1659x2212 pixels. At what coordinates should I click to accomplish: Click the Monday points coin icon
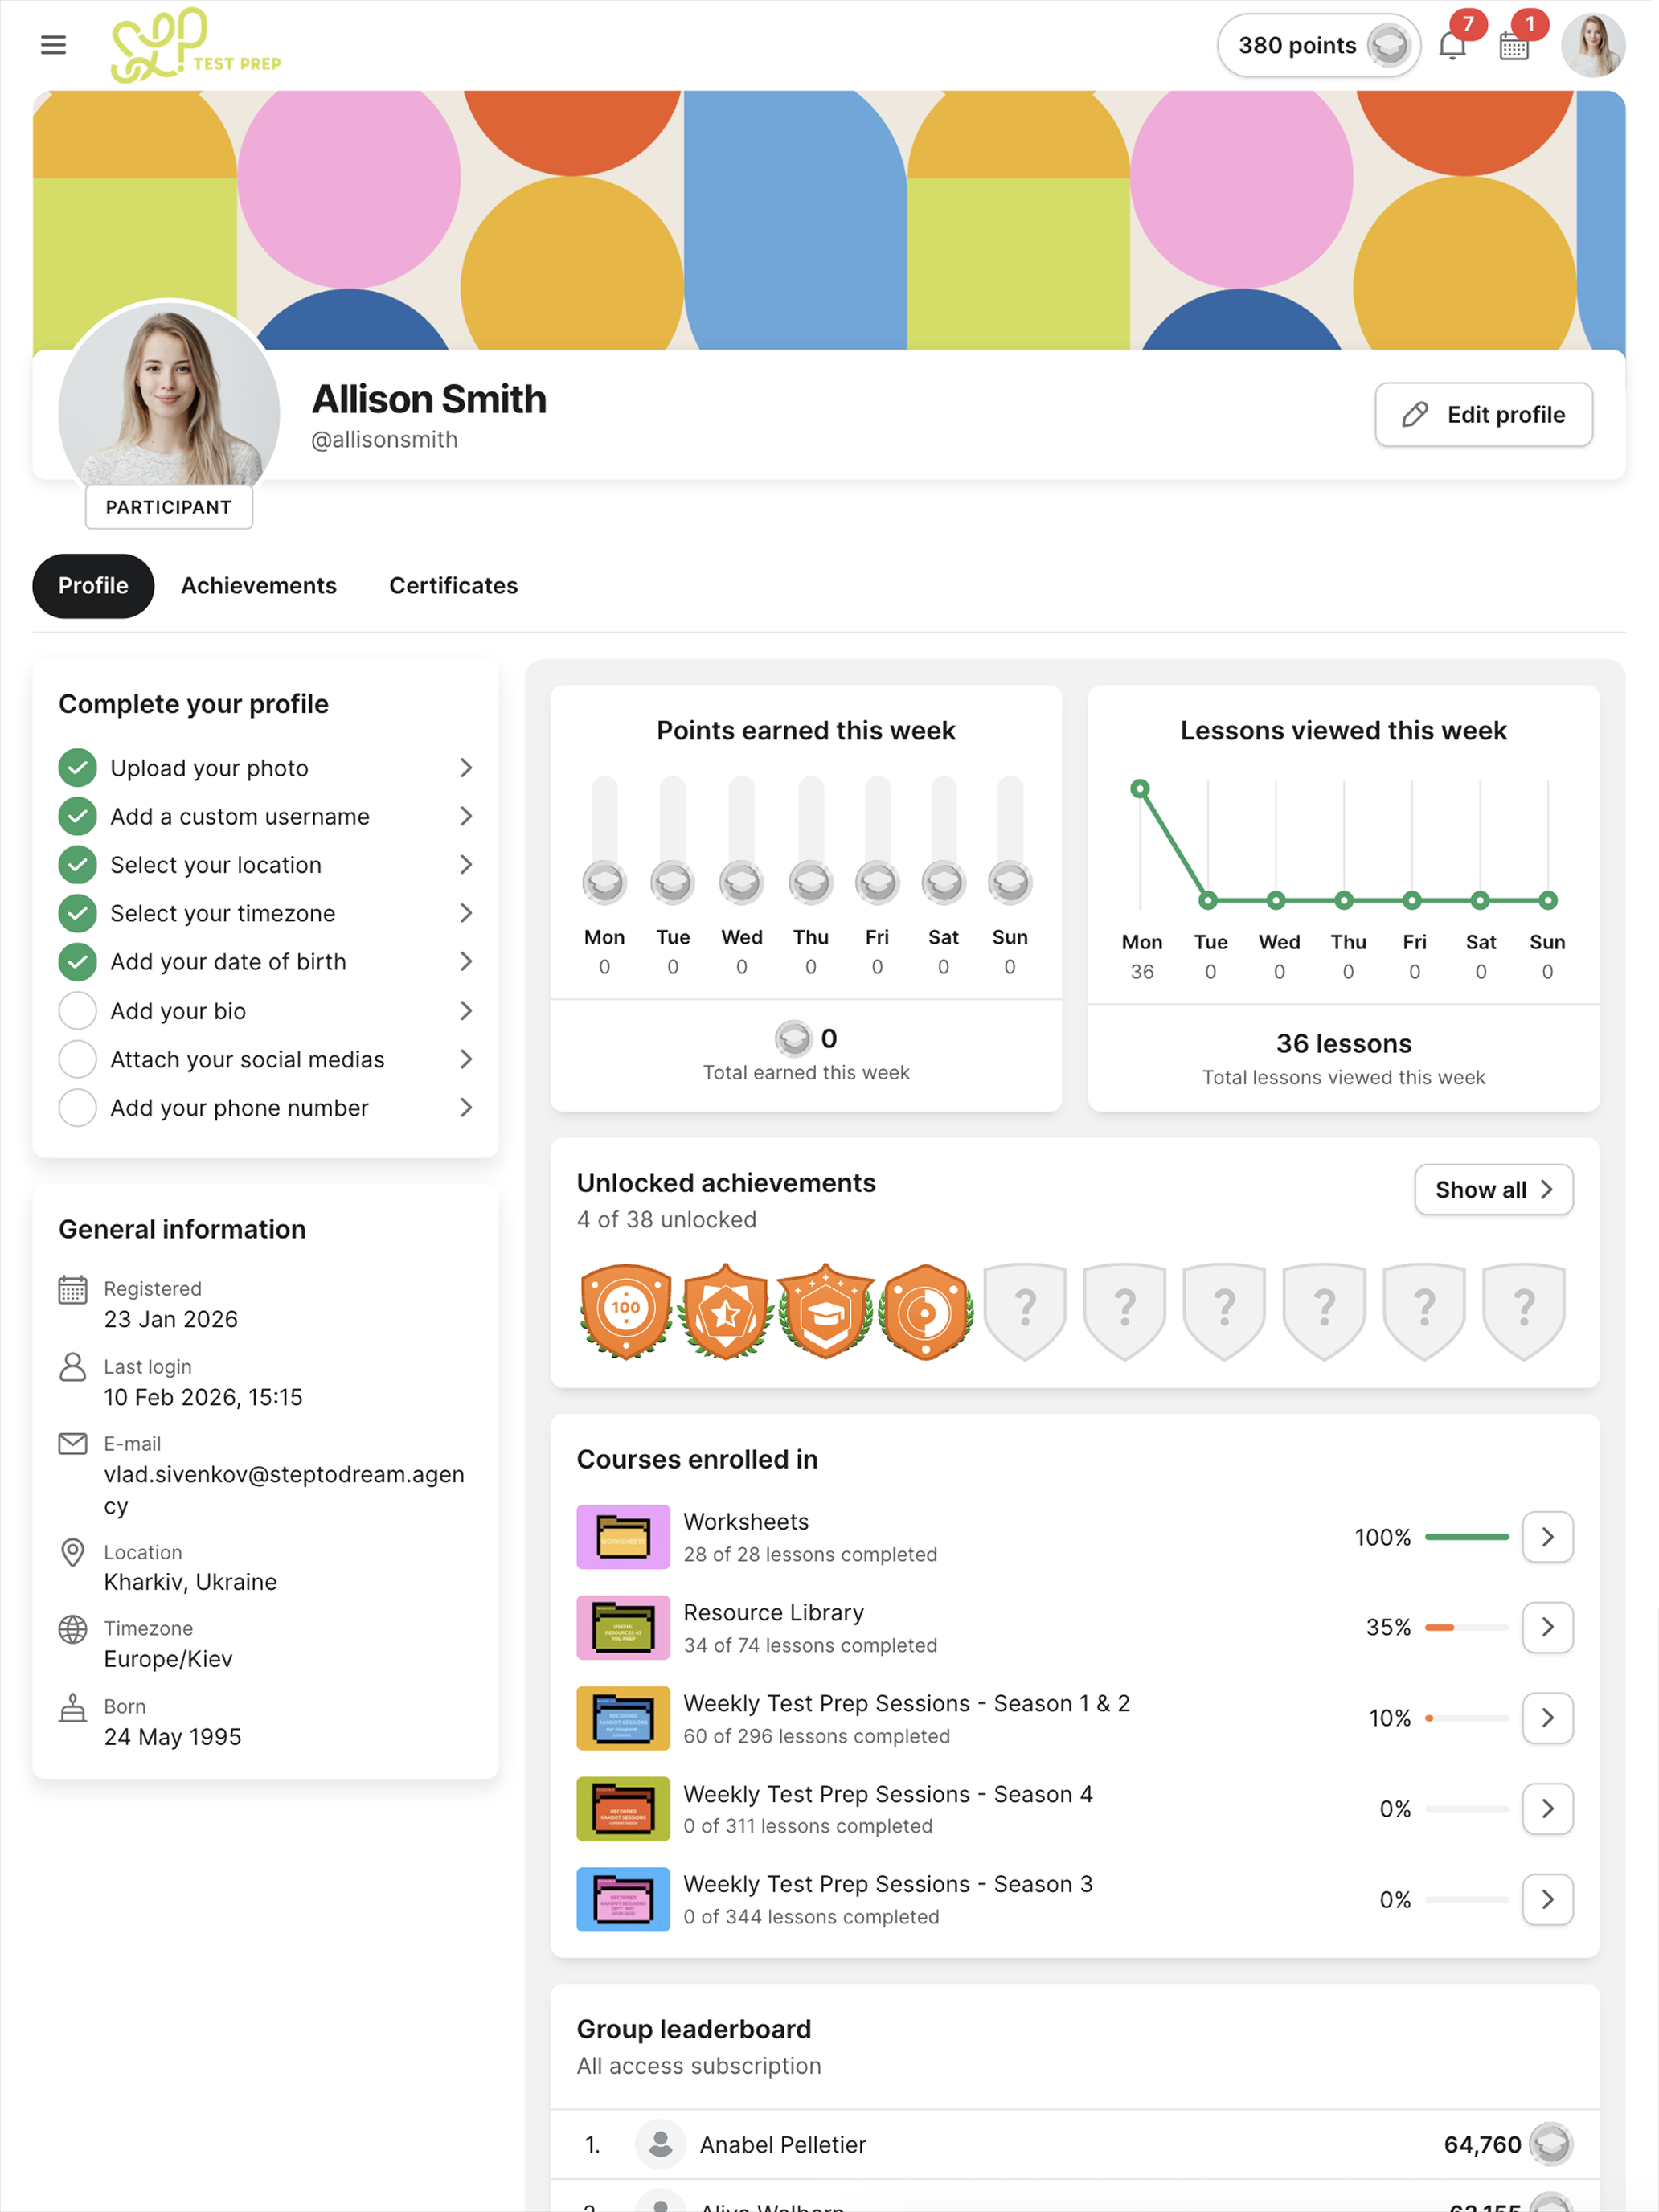(x=604, y=882)
